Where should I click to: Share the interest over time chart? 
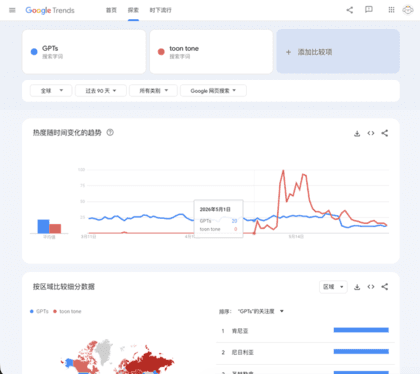click(385, 133)
